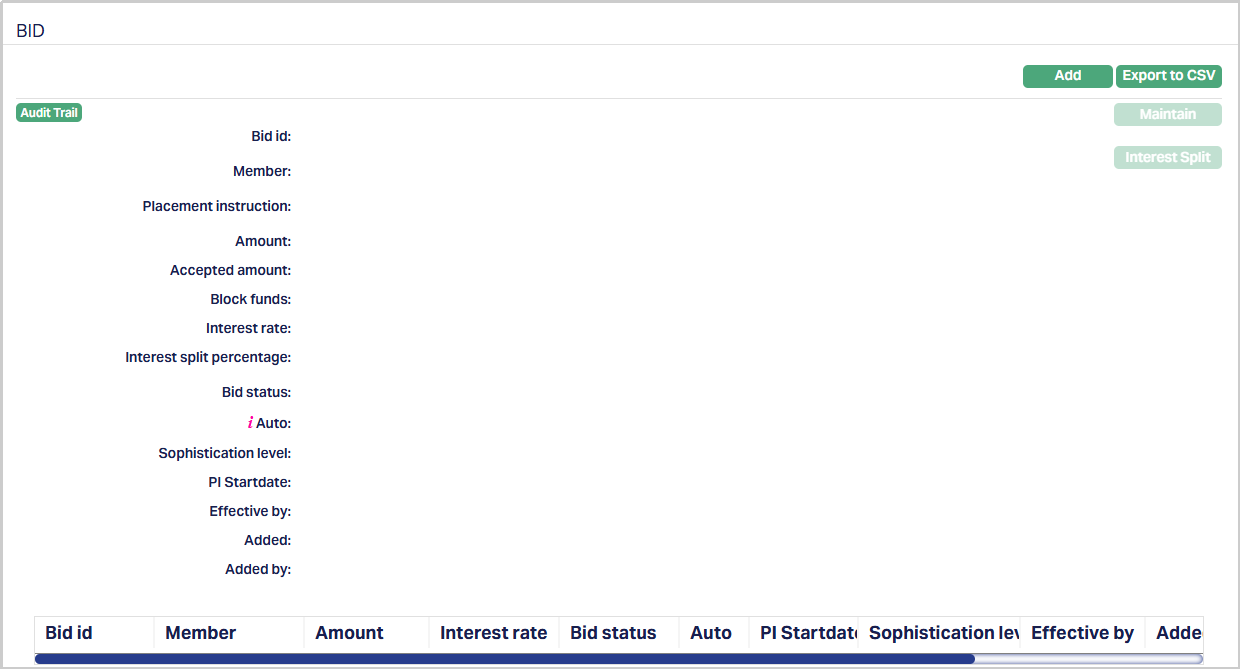The width and height of the screenshot is (1240, 669).
Task: Click the Bid status column header
Action: pos(613,633)
